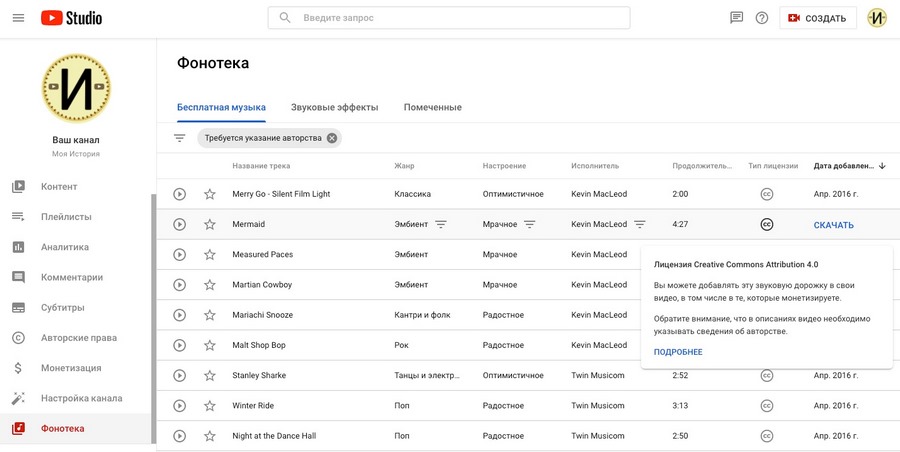Filter by genre next to Mermaid's Ambient
Viewport: 900px width, 452px height.
pos(441,225)
